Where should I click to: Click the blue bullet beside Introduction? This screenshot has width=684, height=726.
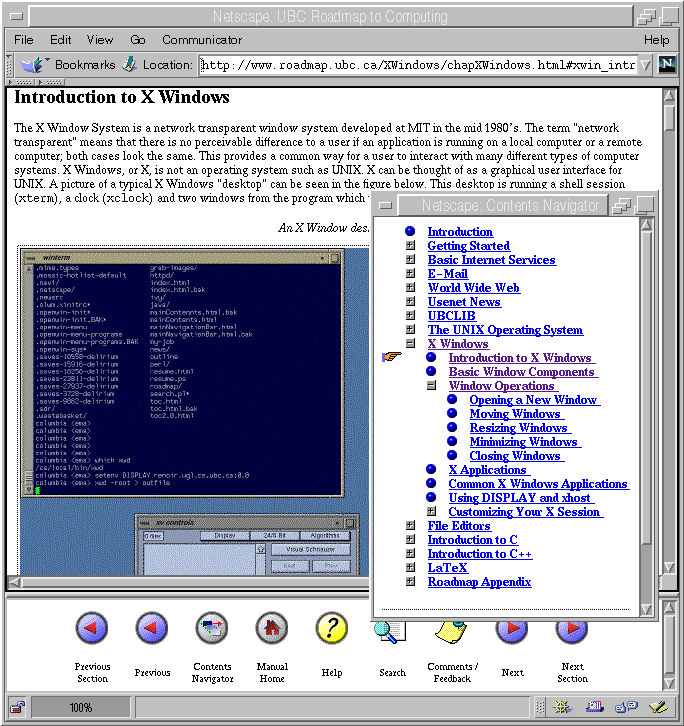(410, 231)
